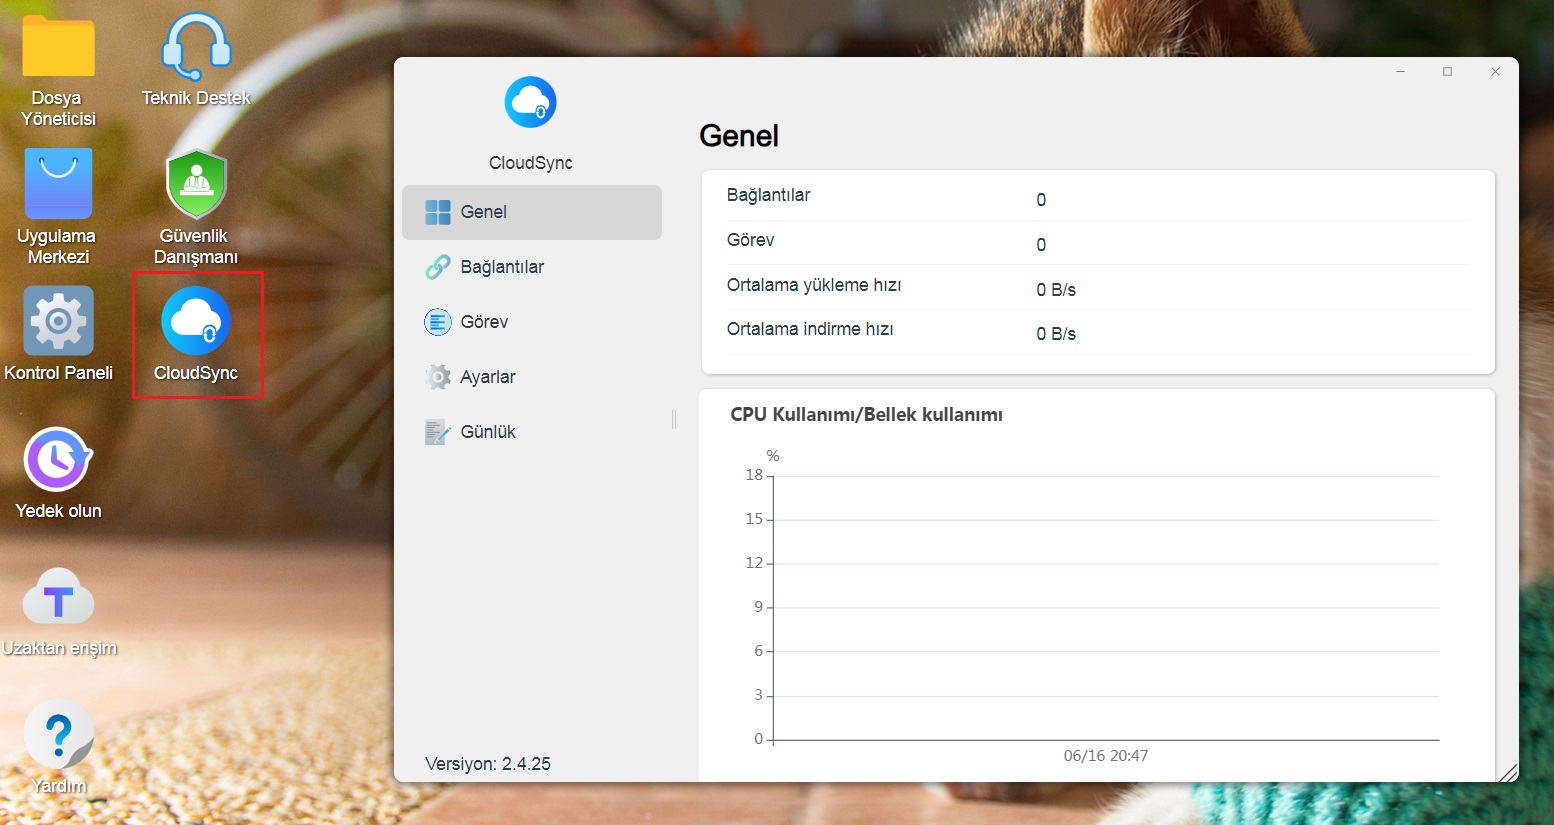Click the sidebar collapse handle
Image resolution: width=1554 pixels, height=825 pixels.
[x=674, y=420]
